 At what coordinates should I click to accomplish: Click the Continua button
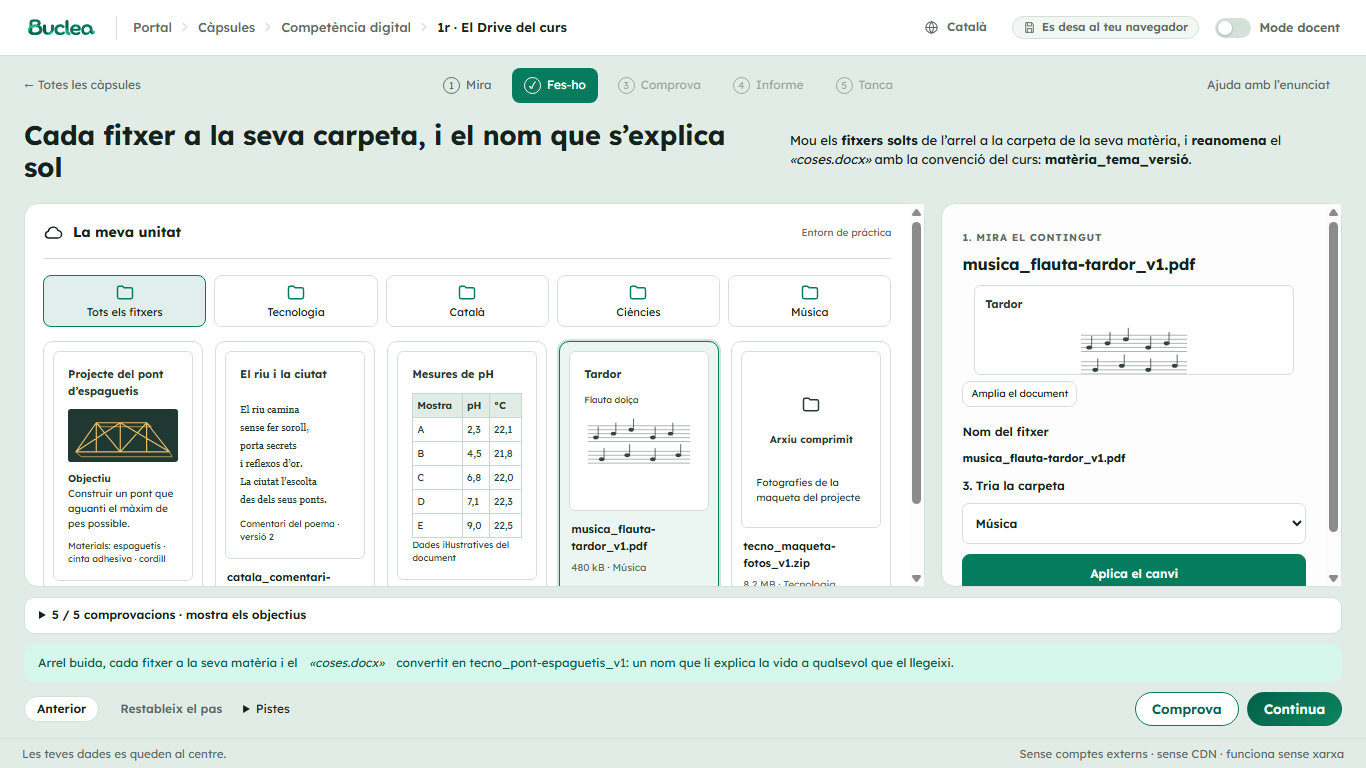click(x=1294, y=709)
